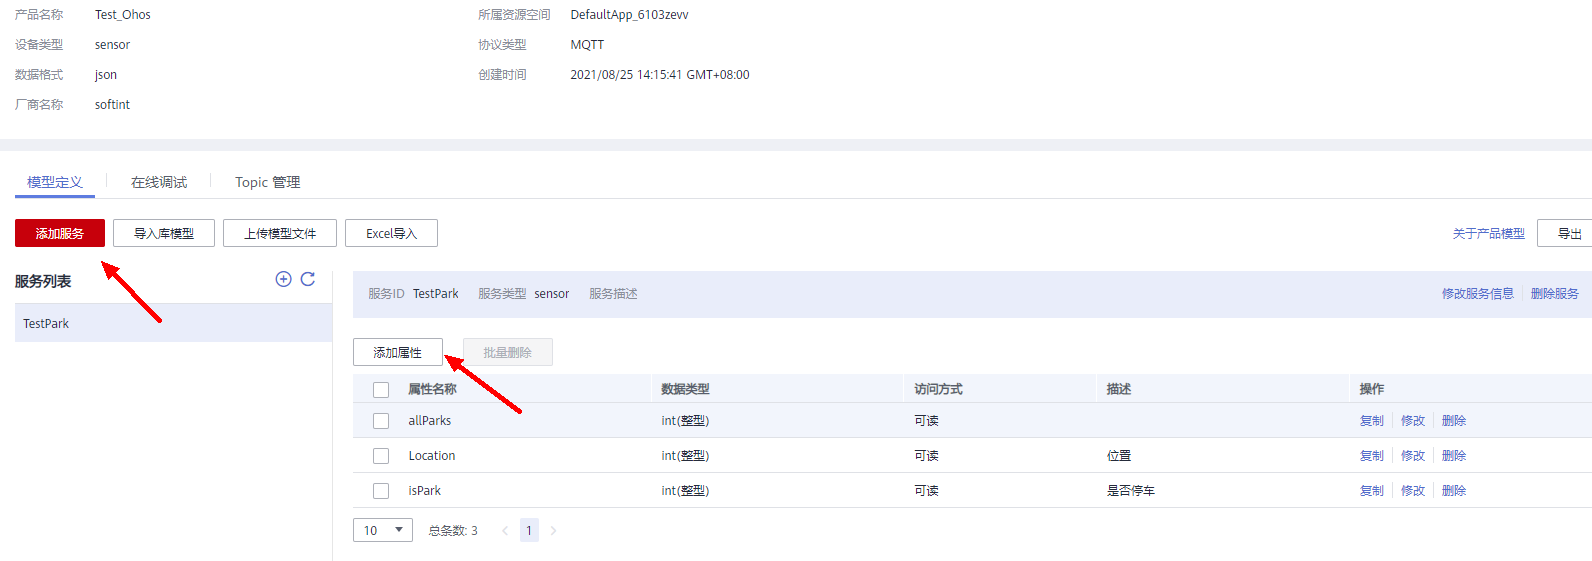Check the allParks row checkbox
The width and height of the screenshot is (1592, 561).
(x=381, y=421)
